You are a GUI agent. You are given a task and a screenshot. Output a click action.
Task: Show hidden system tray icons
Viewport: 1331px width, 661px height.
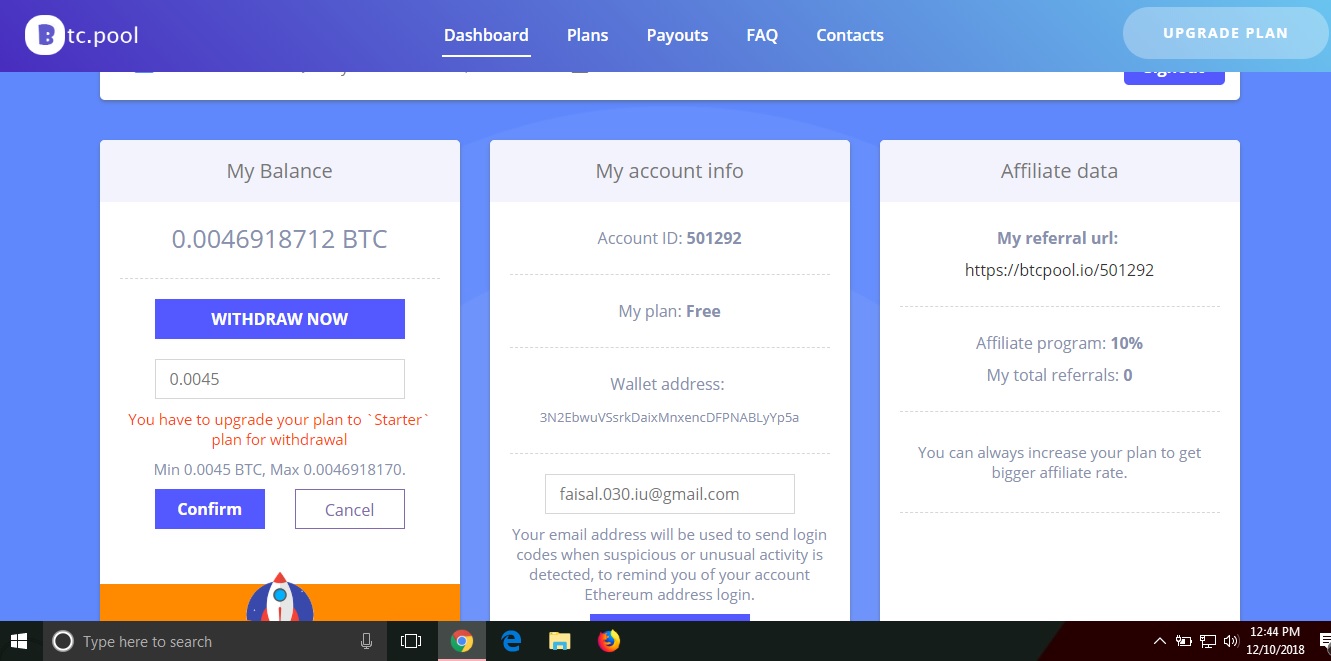(1160, 641)
